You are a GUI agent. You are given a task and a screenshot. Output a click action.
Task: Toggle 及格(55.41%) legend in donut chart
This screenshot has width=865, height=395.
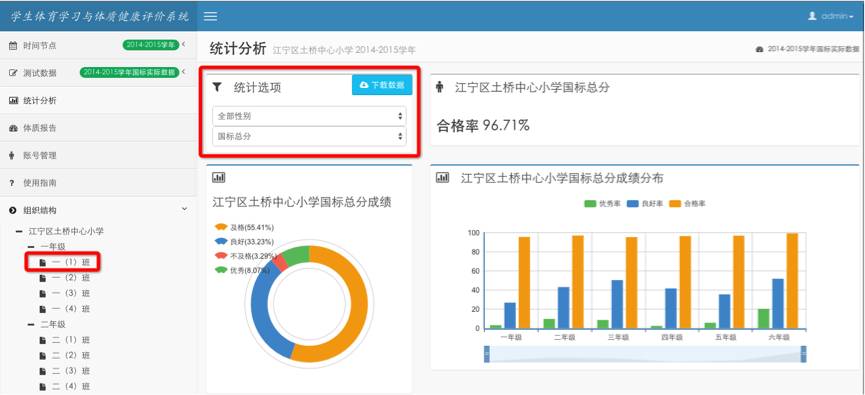point(244,227)
